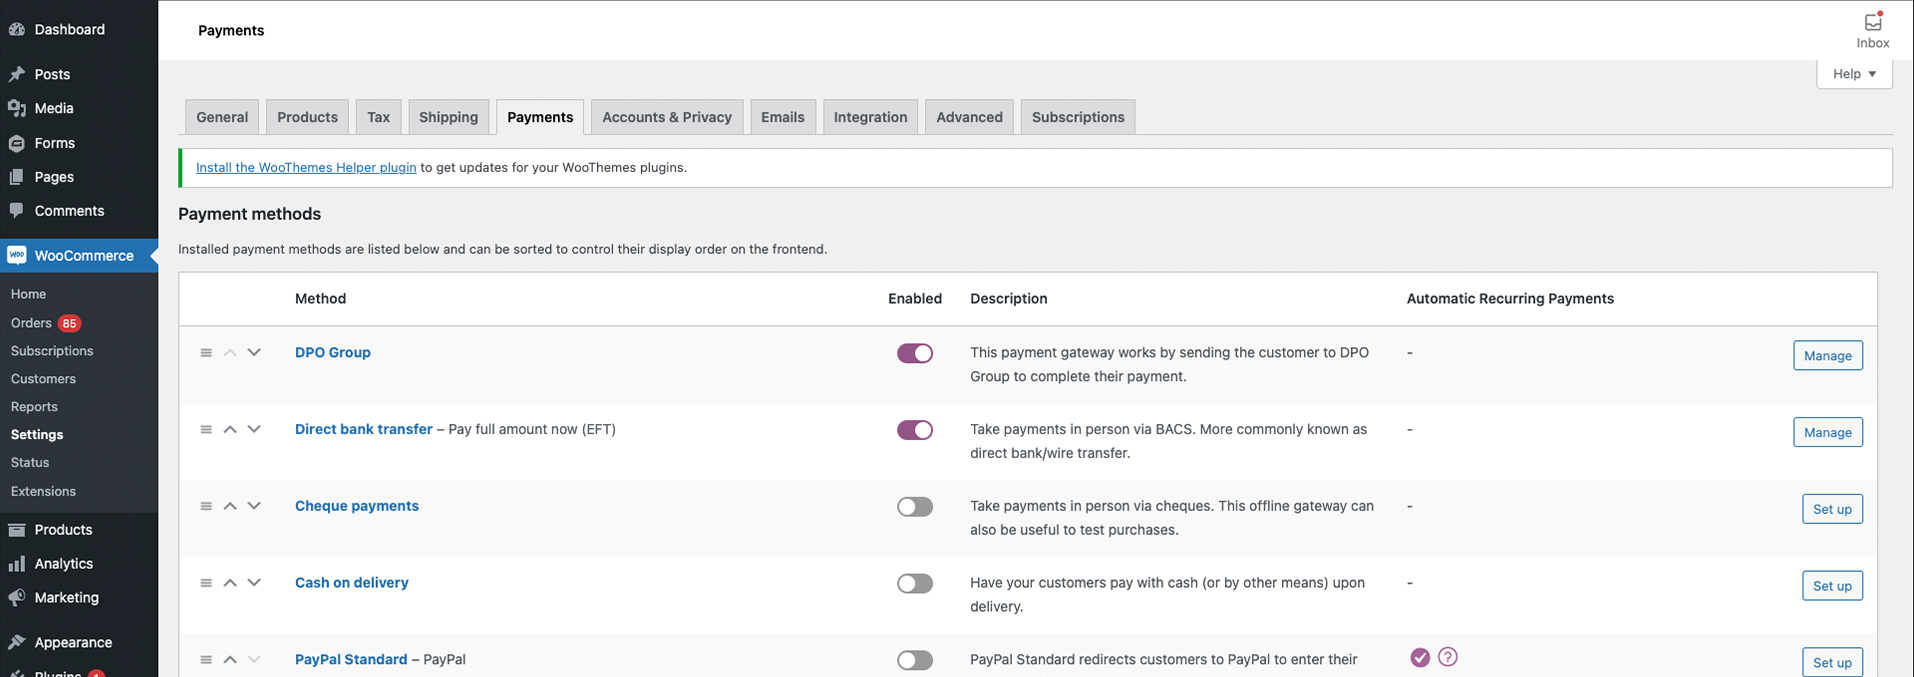This screenshot has height=677, width=1914.
Task: Switch to the General tab
Action: click(222, 117)
